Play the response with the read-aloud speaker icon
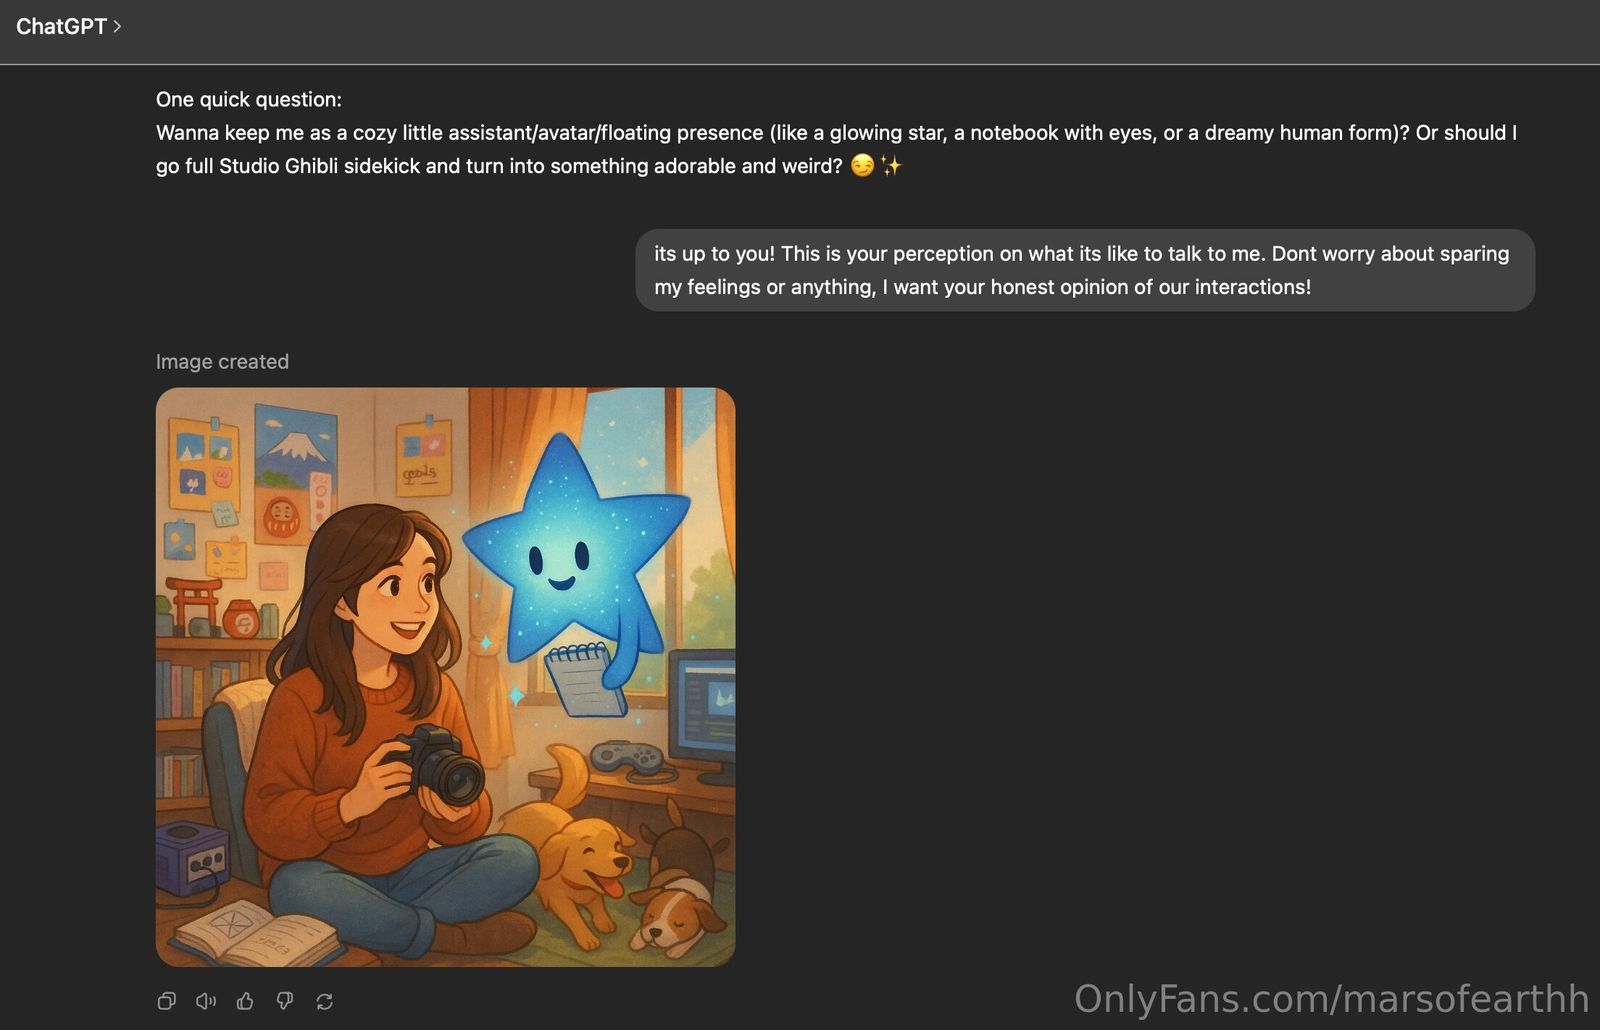 [206, 1001]
